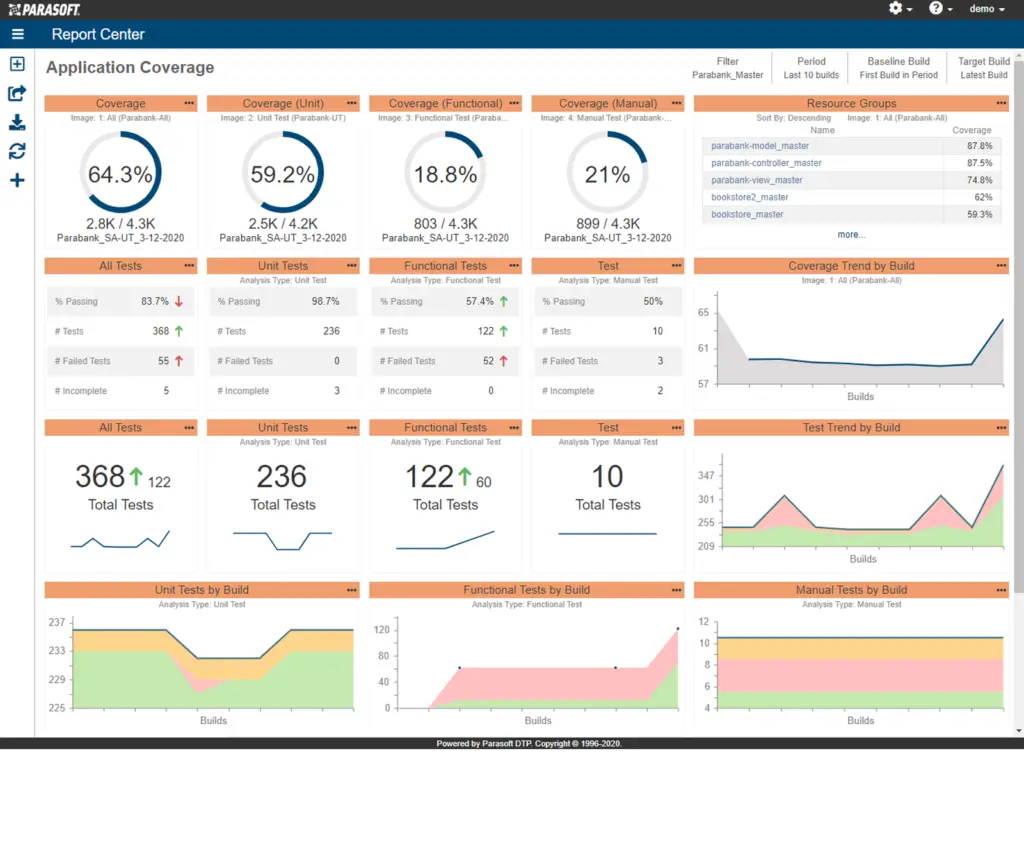The image size is (1024, 865).
Task: Open the demo user dropdown
Action: [987, 8]
